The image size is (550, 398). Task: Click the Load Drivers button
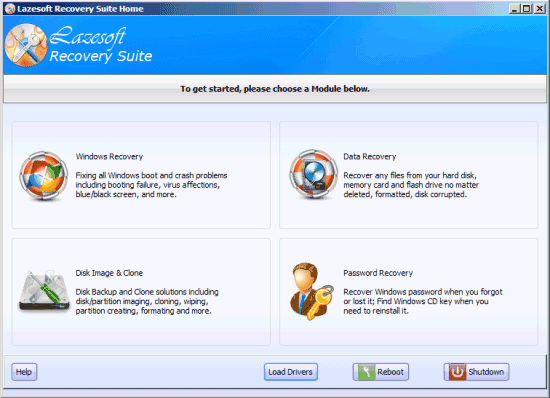tap(290, 372)
